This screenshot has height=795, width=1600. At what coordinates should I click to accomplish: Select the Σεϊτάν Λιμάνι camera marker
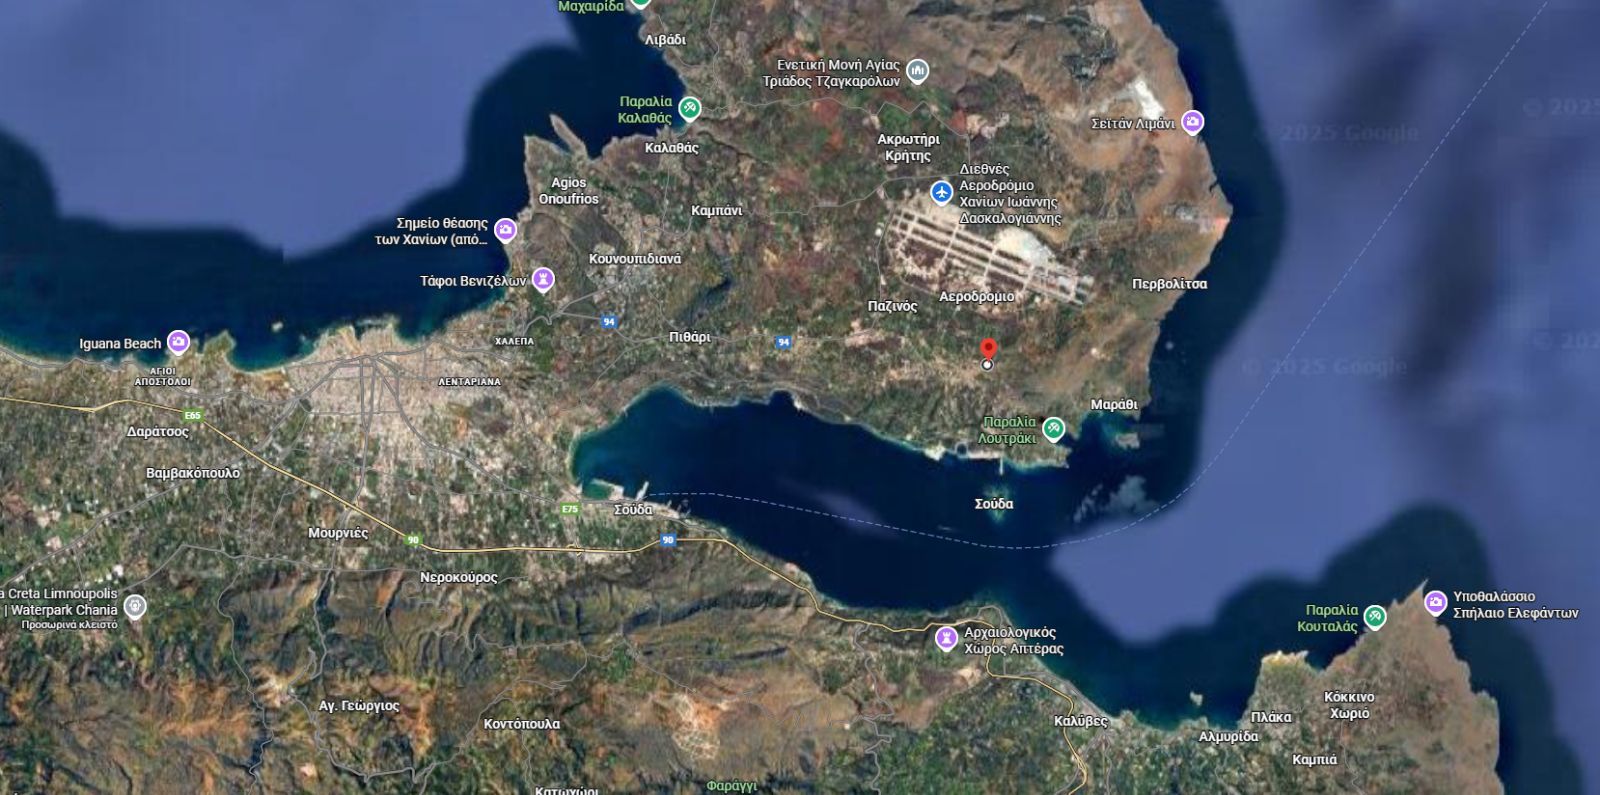coord(1192,123)
